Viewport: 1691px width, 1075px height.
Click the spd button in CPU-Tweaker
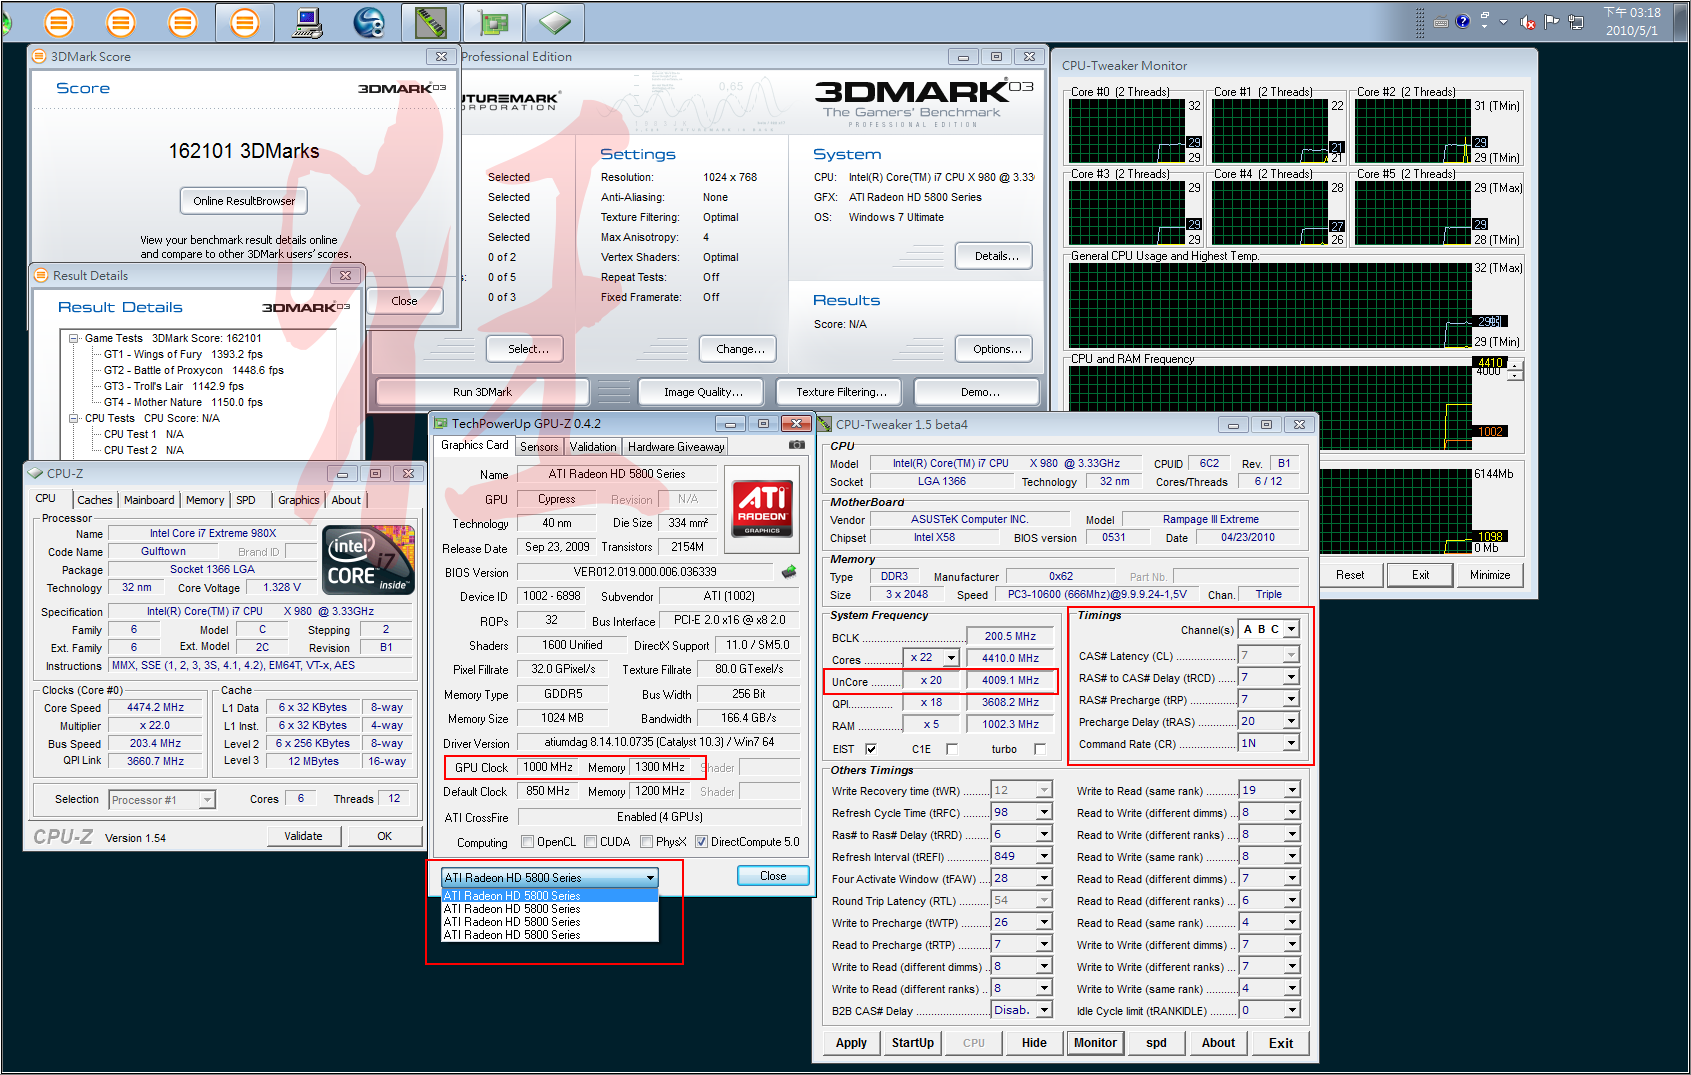coord(1157,1043)
